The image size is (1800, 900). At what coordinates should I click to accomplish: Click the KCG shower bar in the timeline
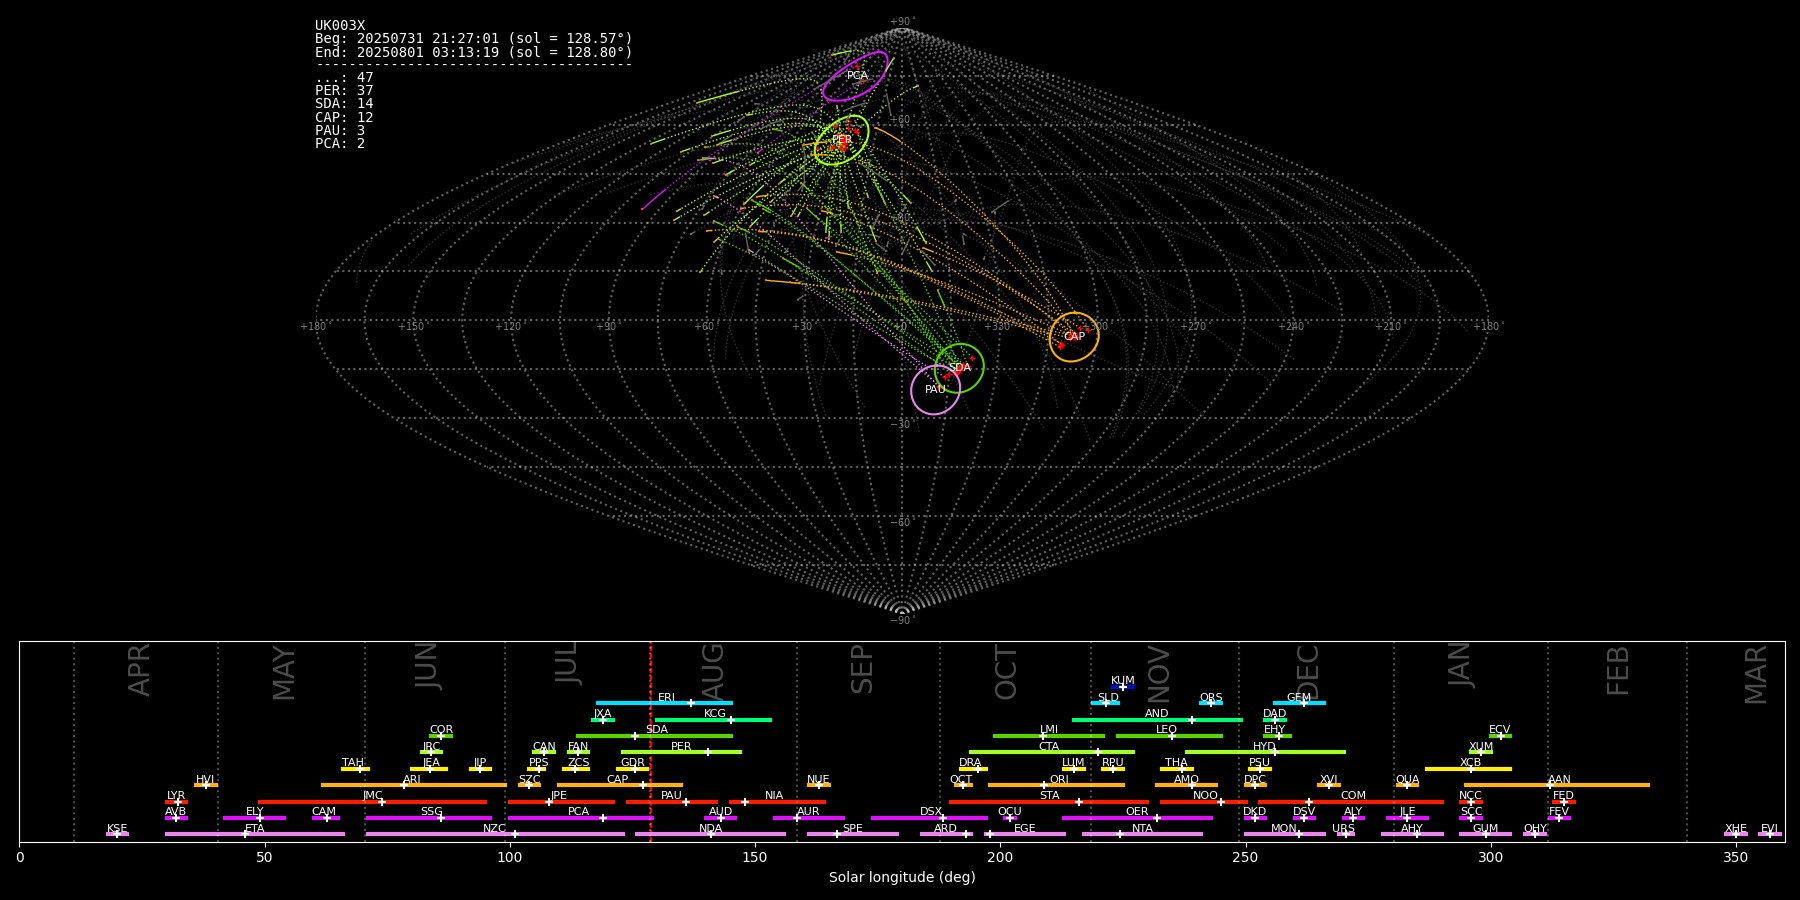click(x=713, y=719)
